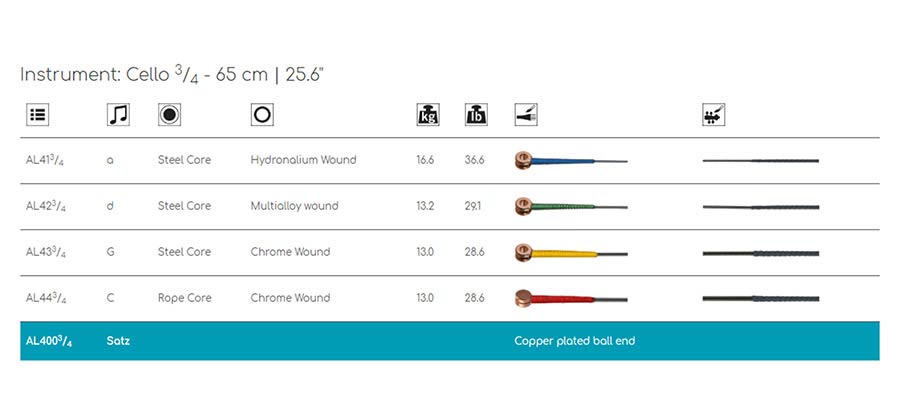The width and height of the screenshot is (900, 399).
Task: Click the Copper plated ball end text
Action: pos(575,341)
